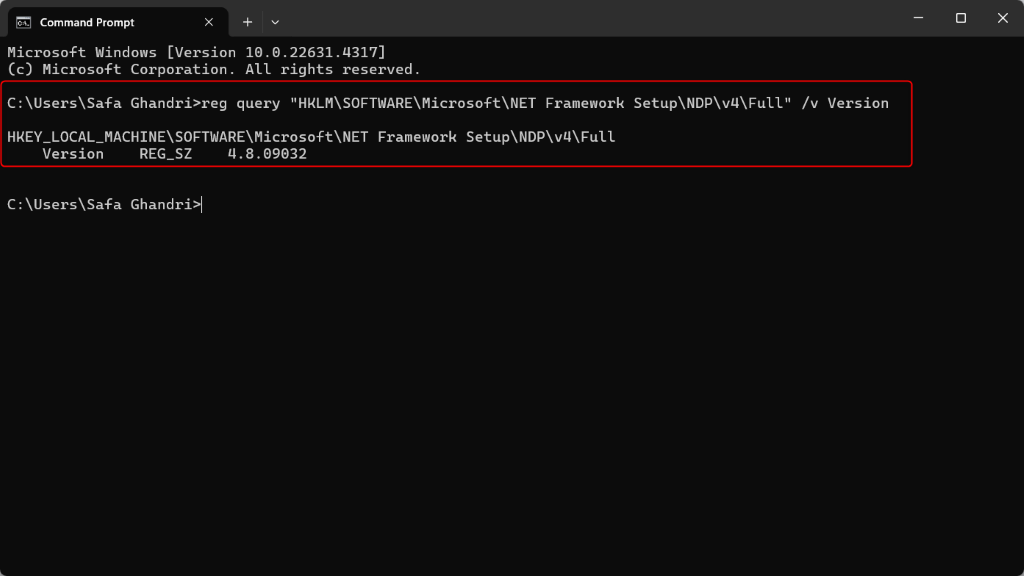Click the Command Prompt terminal icon in tab
The image size is (1024, 576).
[24, 22]
